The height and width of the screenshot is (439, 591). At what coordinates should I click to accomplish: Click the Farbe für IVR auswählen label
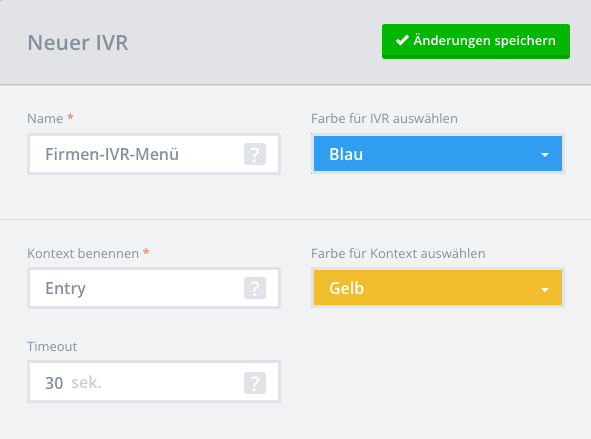coord(384,119)
